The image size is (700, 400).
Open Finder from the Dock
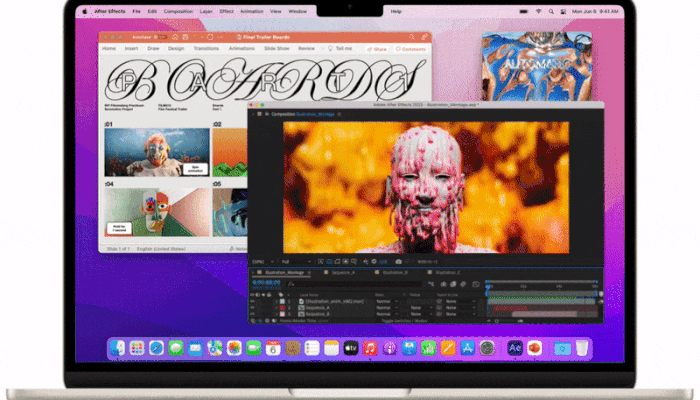coord(117,348)
